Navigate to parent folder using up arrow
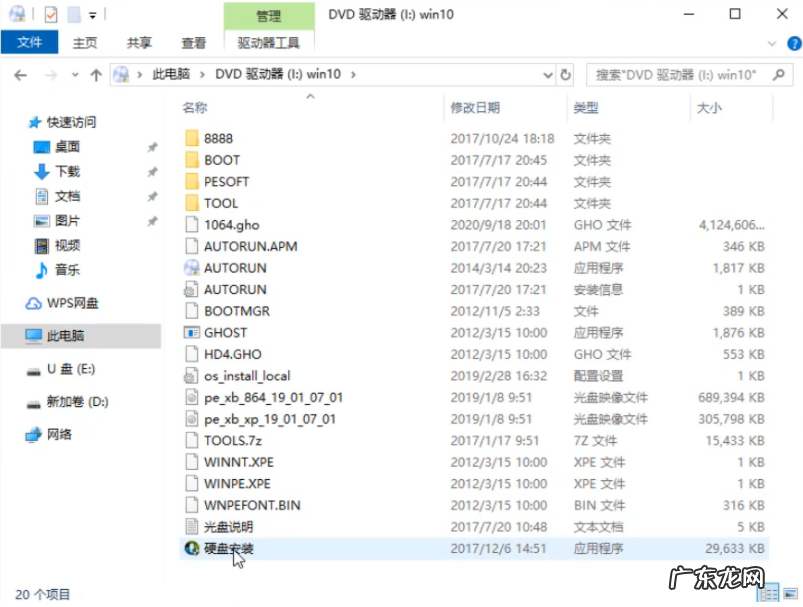 coord(95,74)
